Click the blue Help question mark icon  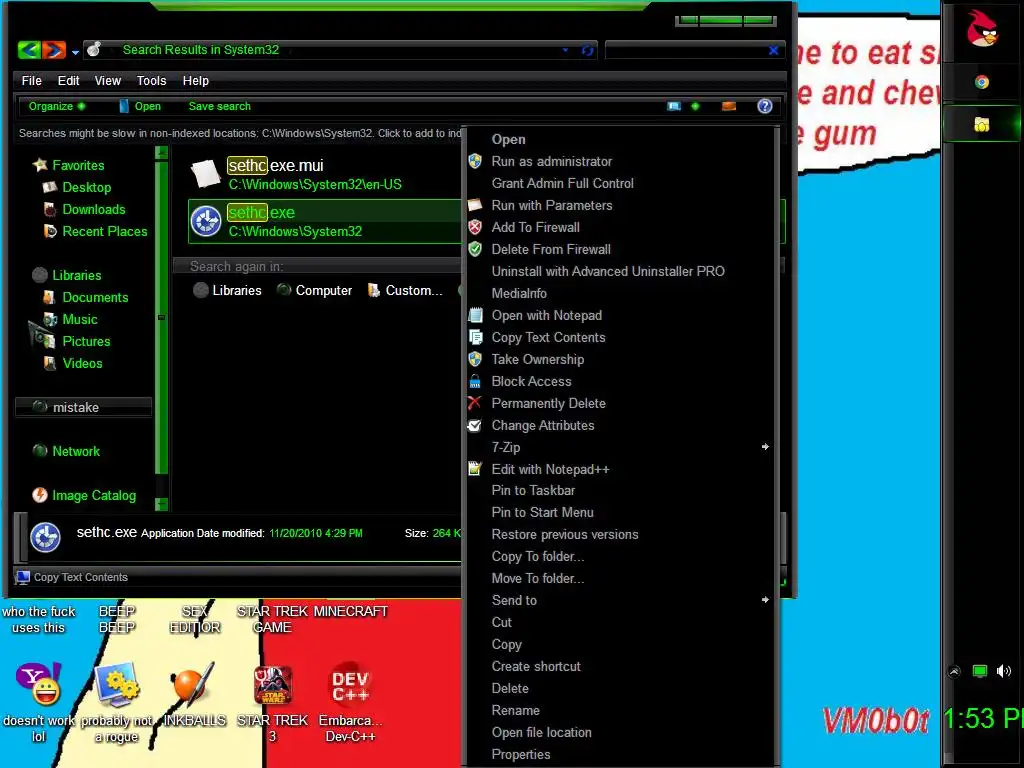click(x=765, y=106)
